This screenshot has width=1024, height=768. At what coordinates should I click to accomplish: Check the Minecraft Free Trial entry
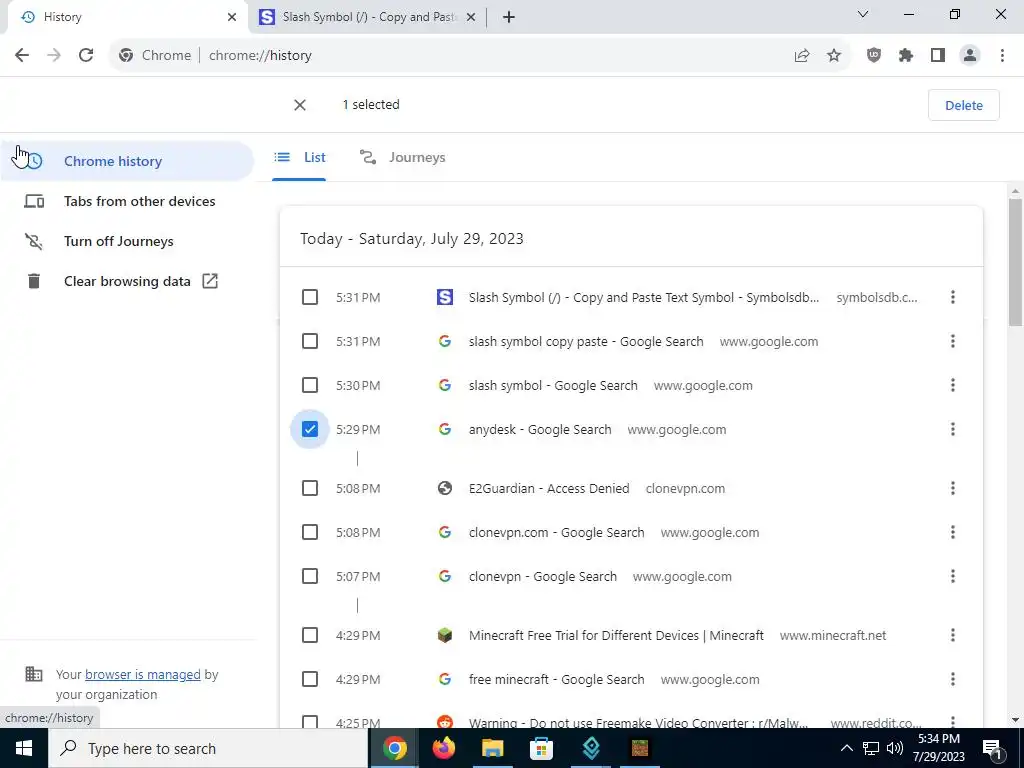310,635
